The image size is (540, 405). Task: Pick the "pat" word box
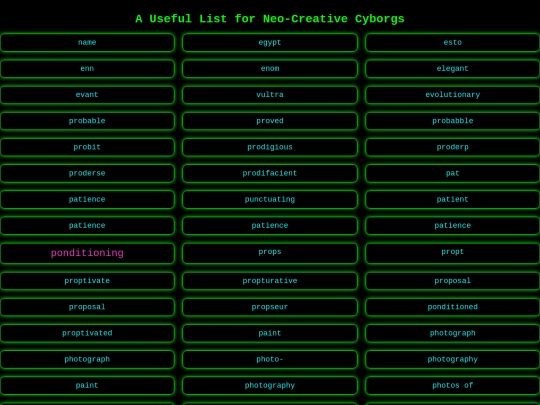coord(453,173)
